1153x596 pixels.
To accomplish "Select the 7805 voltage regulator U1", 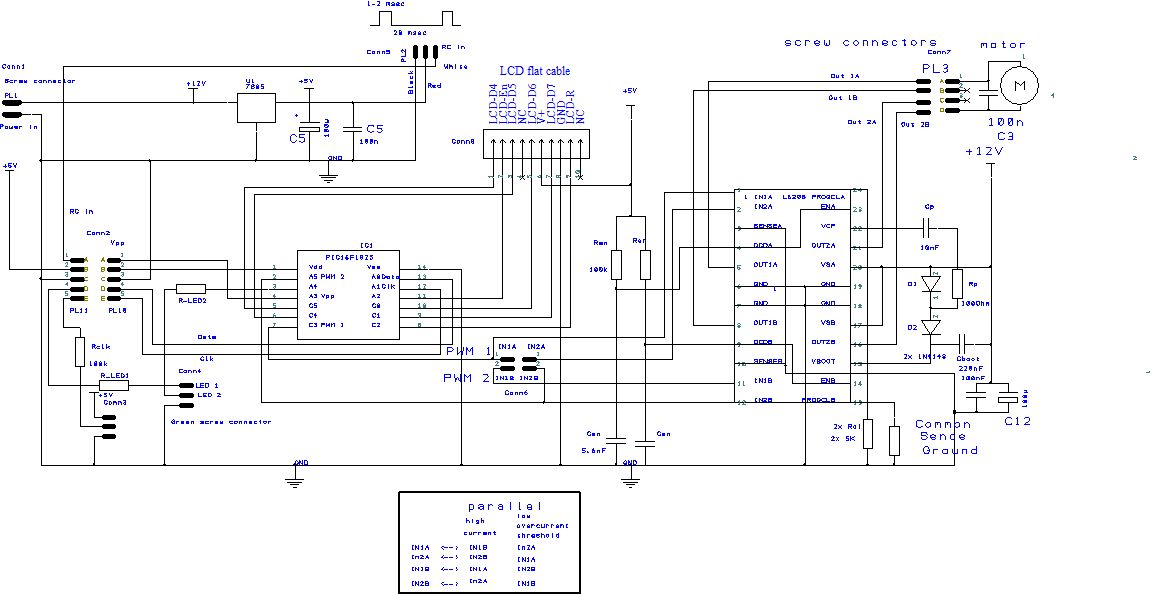I will click(x=255, y=107).
